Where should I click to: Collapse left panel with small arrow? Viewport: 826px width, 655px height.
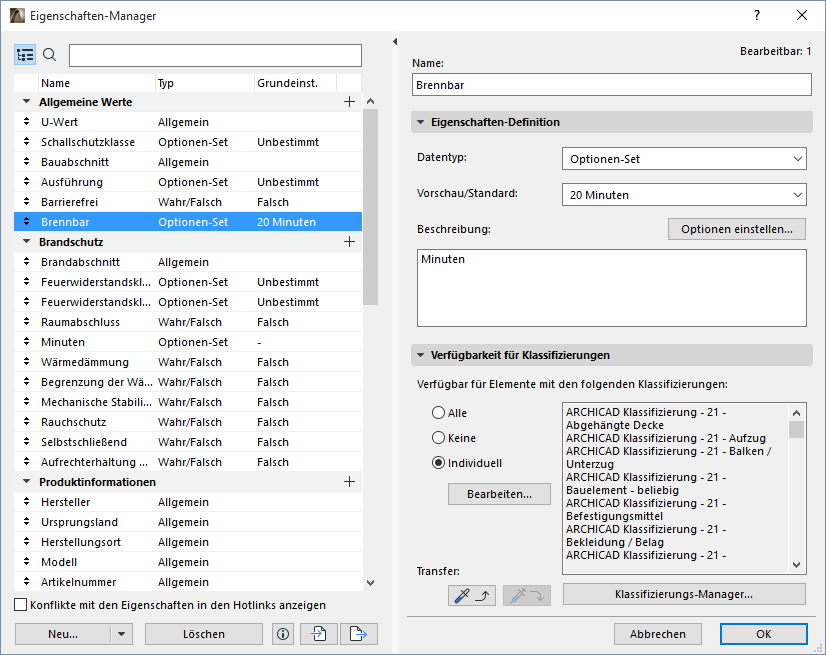[395, 42]
